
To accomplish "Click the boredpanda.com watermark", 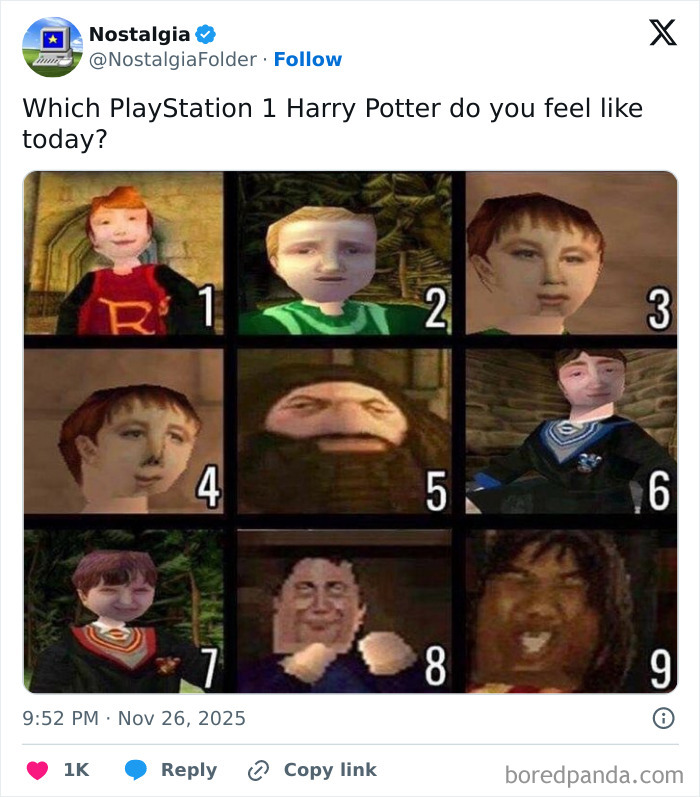I will coord(594,776).
